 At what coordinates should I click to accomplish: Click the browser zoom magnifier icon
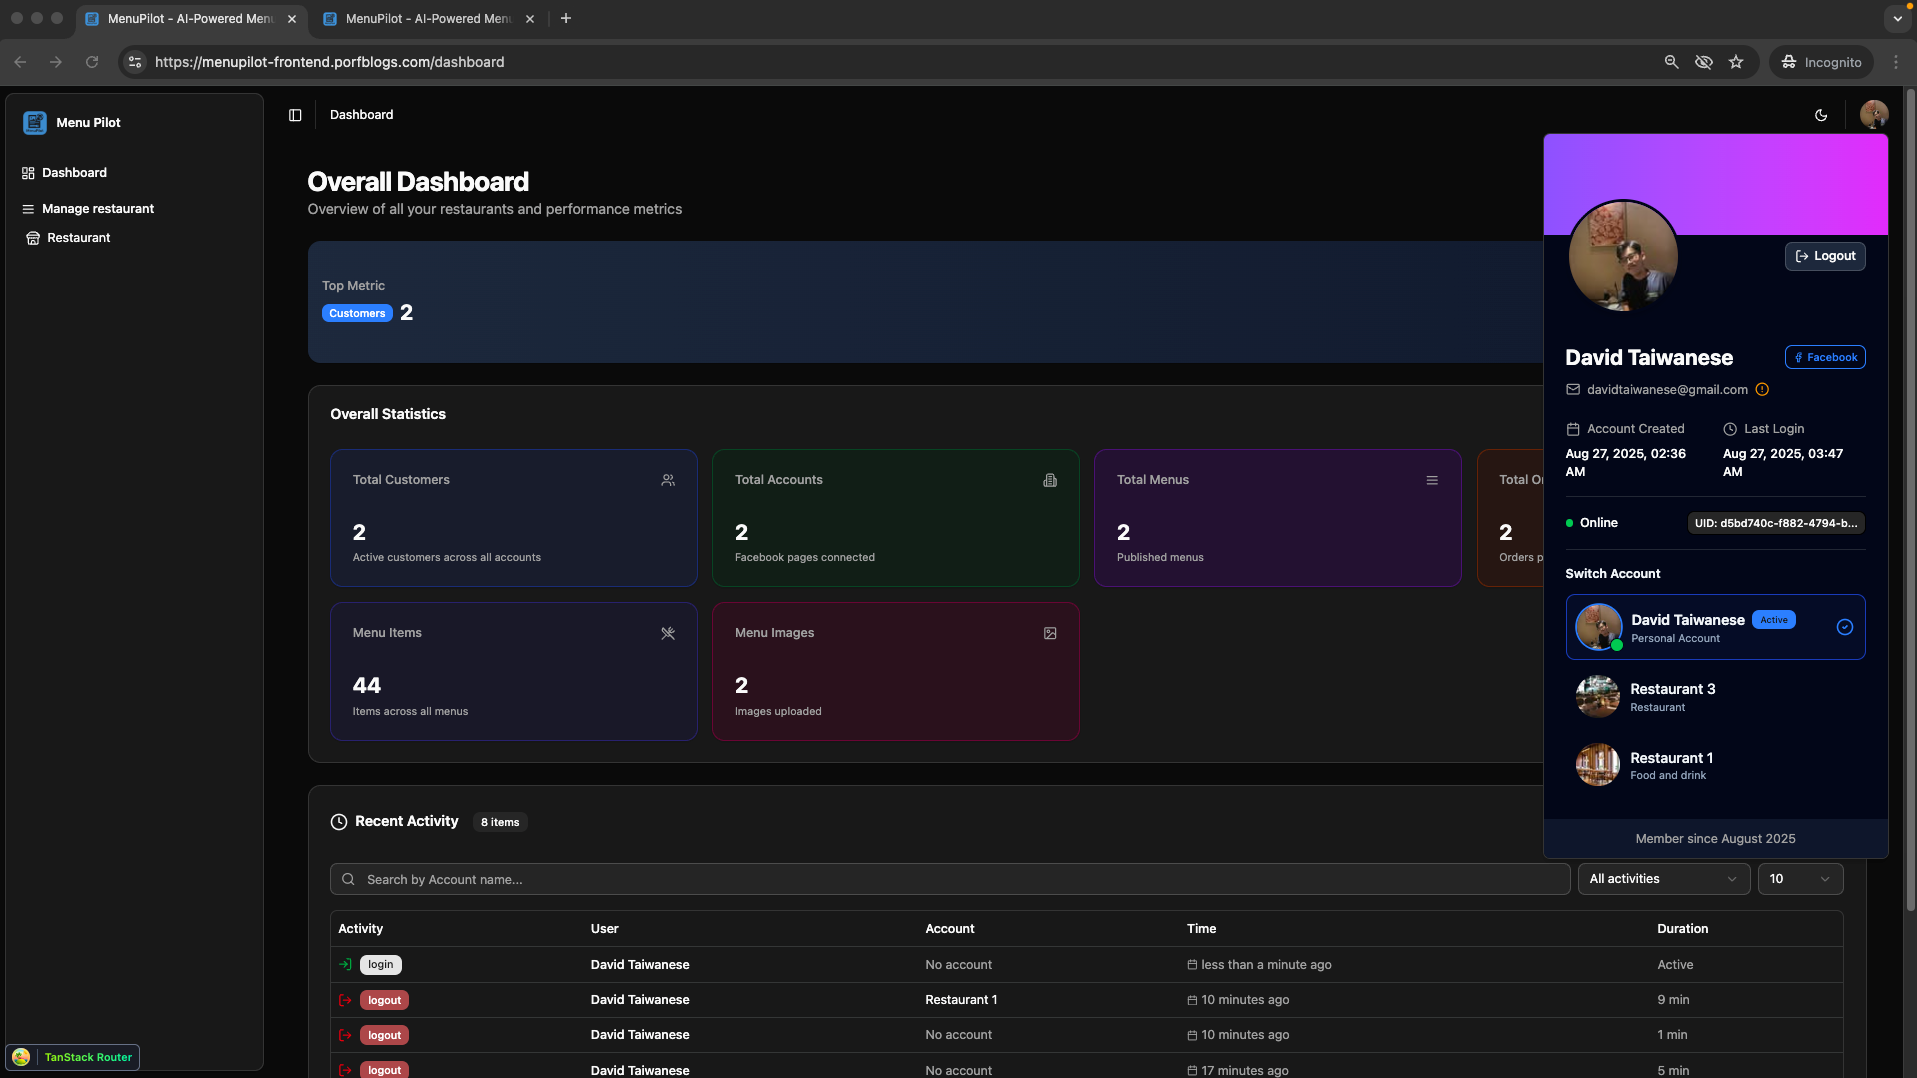coord(1671,62)
